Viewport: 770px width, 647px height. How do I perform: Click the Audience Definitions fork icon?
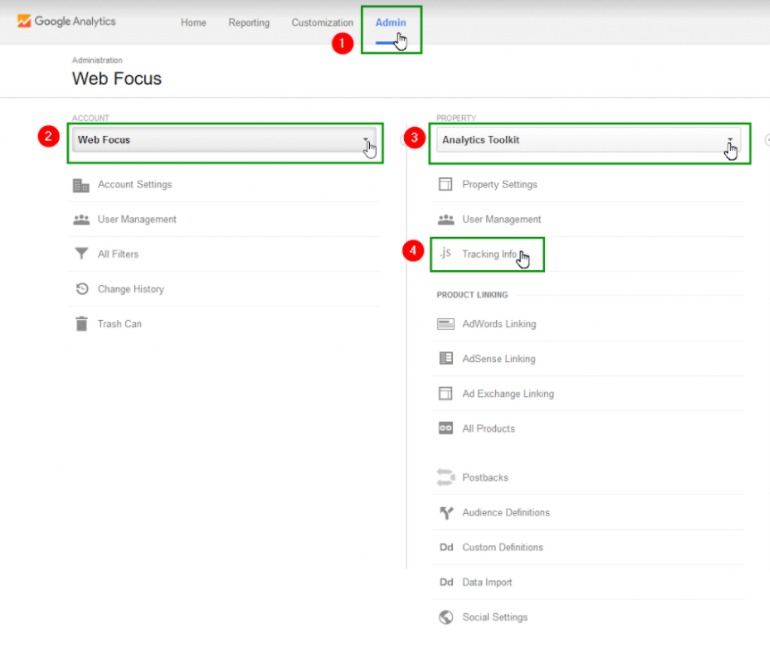[446, 513]
